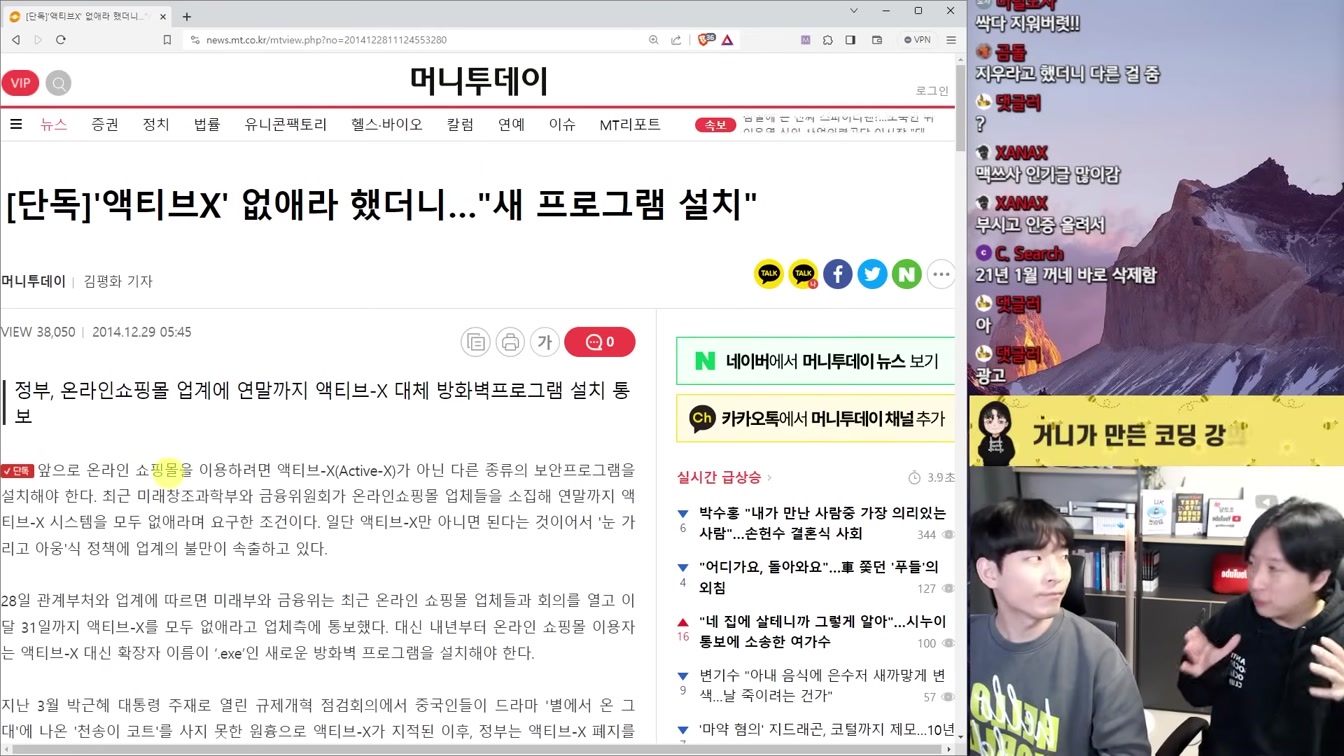Go back using browser back arrow
The height and width of the screenshot is (756, 1344).
16,40
